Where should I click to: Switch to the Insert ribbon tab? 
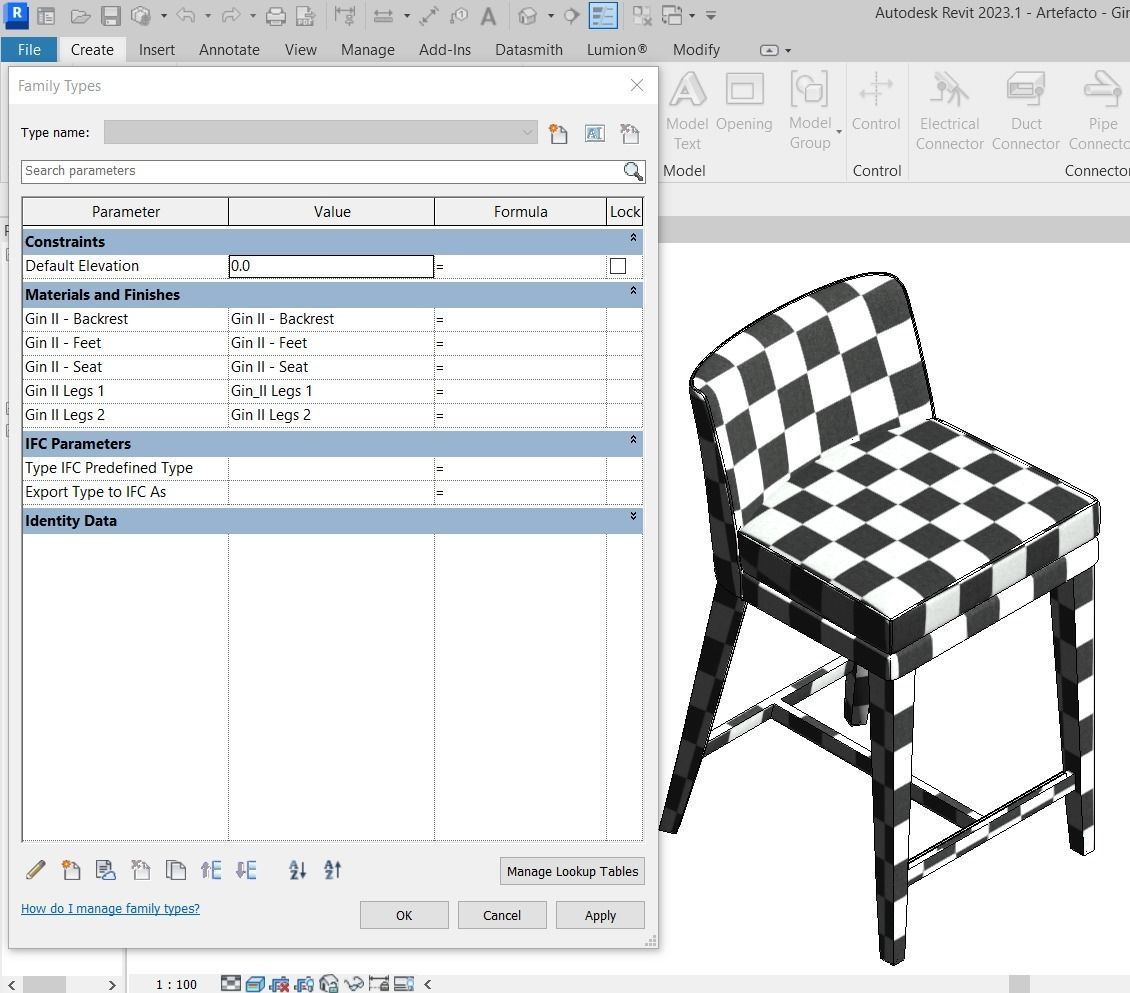pyautogui.click(x=156, y=50)
